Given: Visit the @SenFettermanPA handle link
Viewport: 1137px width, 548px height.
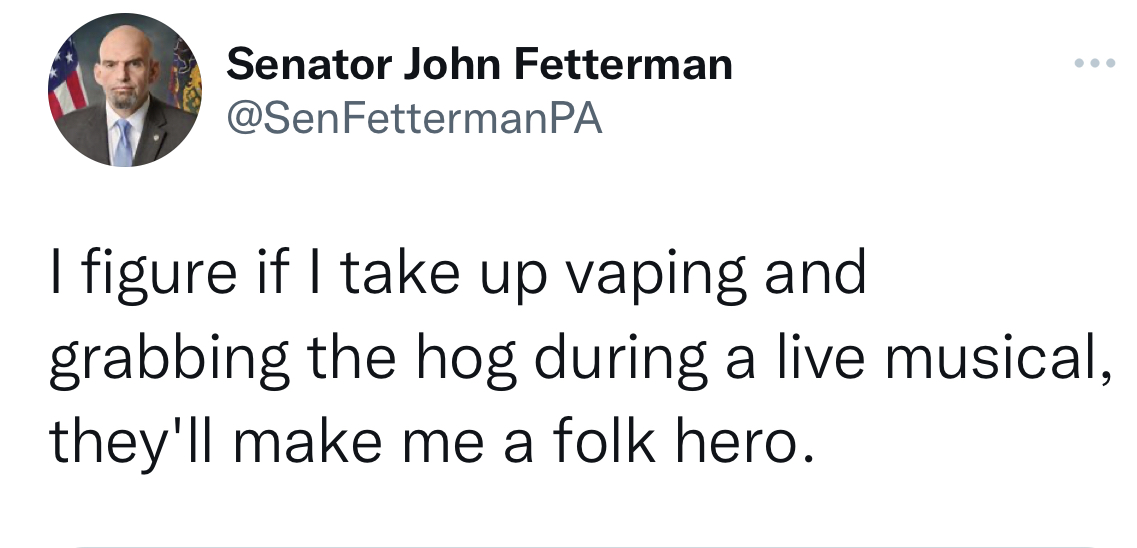Looking at the screenshot, I should pyautogui.click(x=415, y=120).
